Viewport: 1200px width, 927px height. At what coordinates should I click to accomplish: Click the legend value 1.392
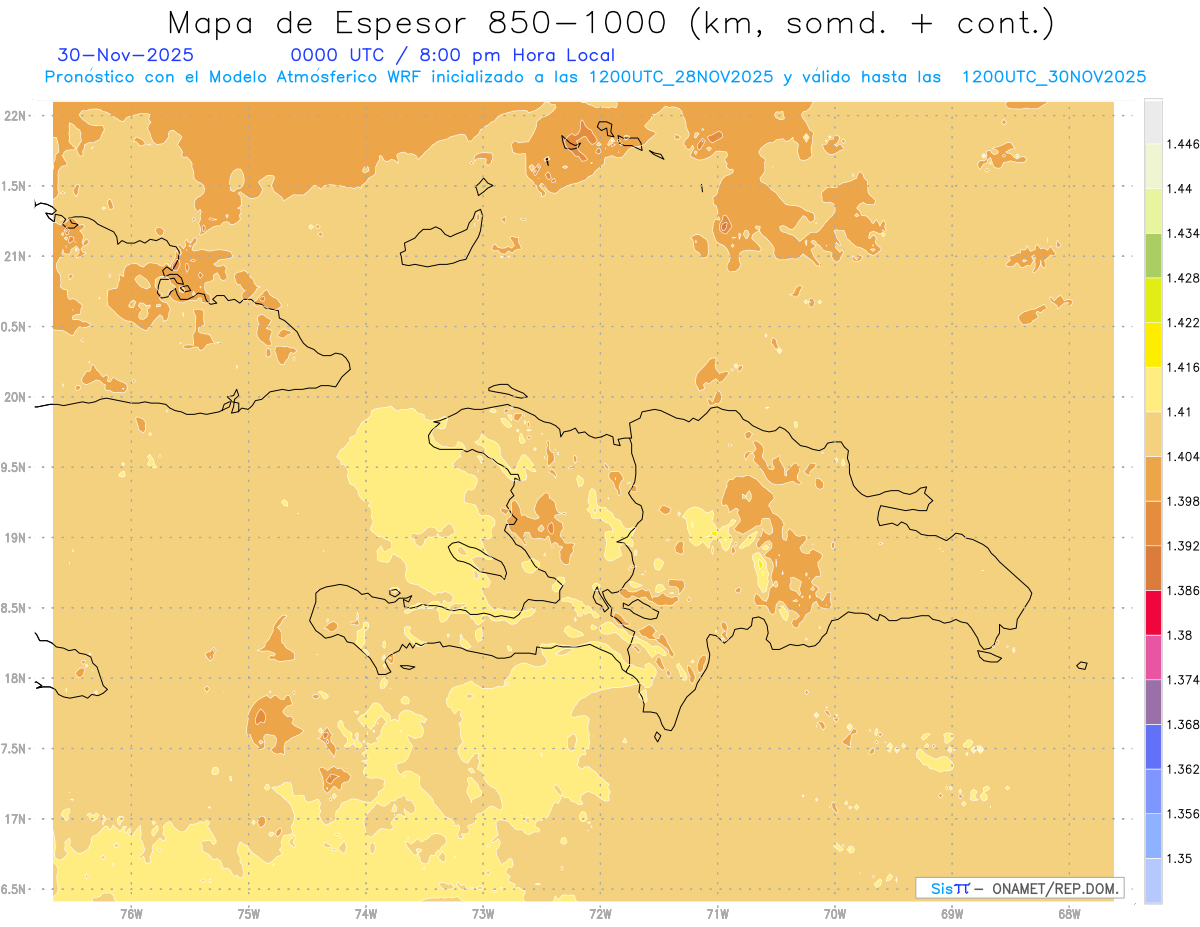coord(1183,546)
